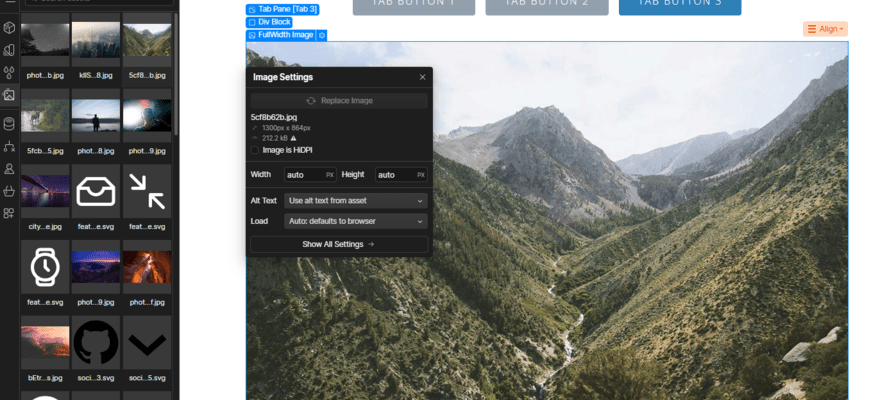Open the Style selectors droplets panel
This screenshot has width=880, height=400.
coord(8,72)
